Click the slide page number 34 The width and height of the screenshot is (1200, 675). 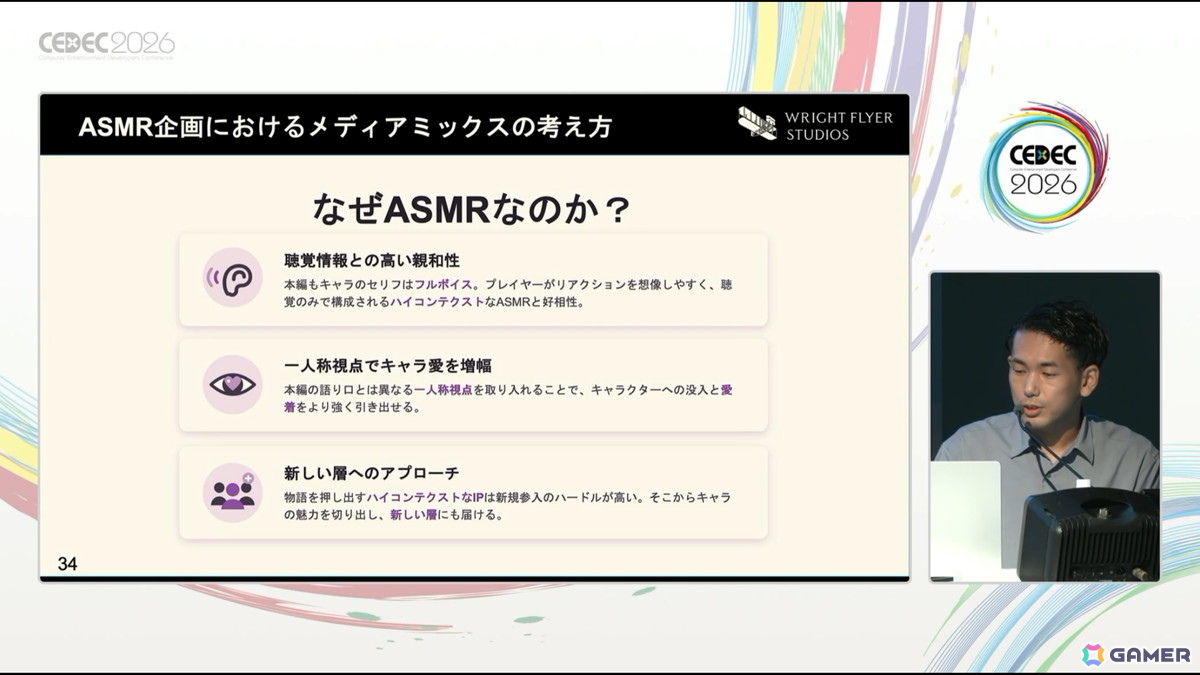click(68, 564)
